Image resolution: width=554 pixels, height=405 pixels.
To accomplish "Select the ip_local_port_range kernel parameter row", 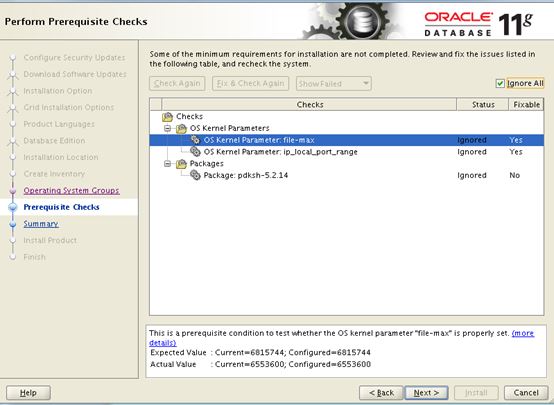I will tap(346, 152).
